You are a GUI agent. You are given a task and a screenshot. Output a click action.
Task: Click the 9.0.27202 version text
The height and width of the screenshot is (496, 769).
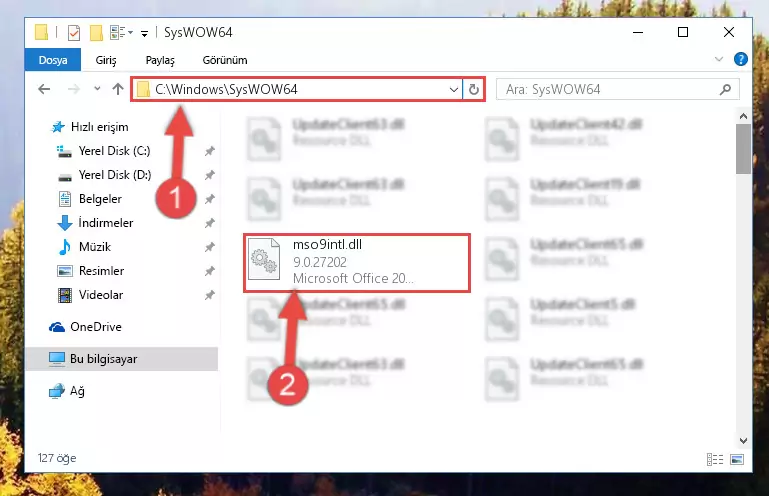pyautogui.click(x=320, y=262)
